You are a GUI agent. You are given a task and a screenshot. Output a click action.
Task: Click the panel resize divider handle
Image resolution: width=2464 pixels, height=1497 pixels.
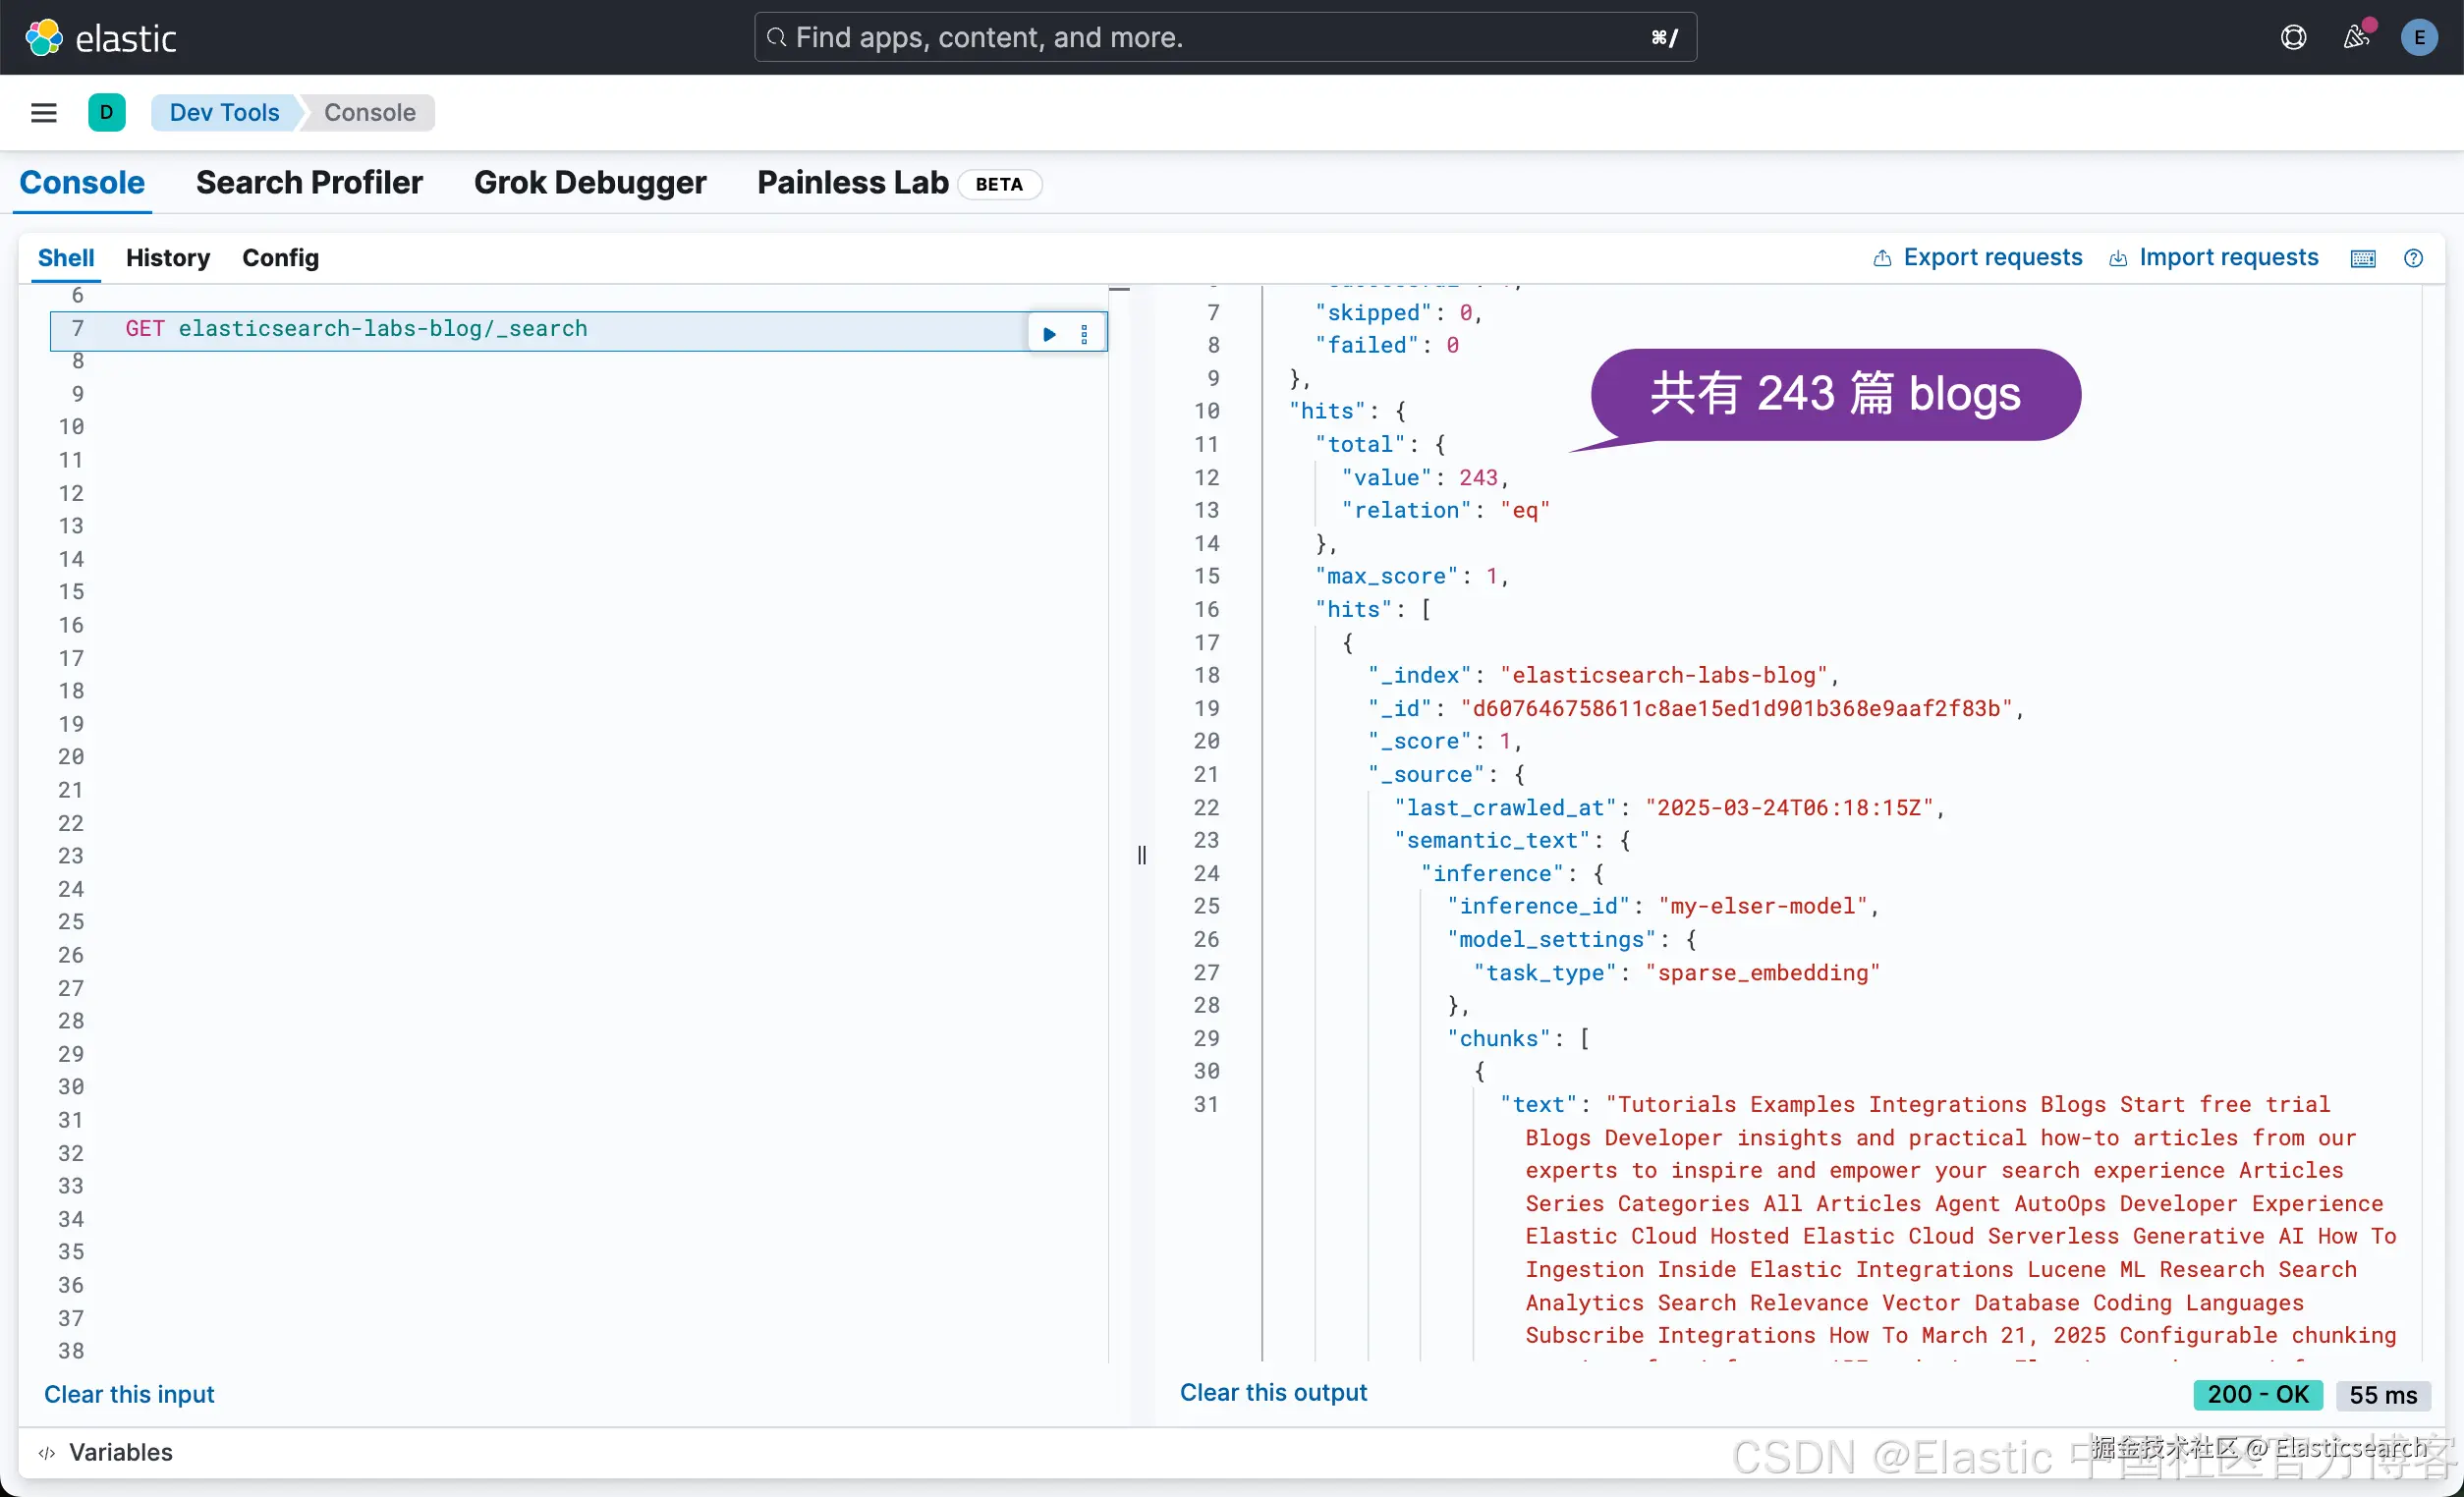(1141, 855)
